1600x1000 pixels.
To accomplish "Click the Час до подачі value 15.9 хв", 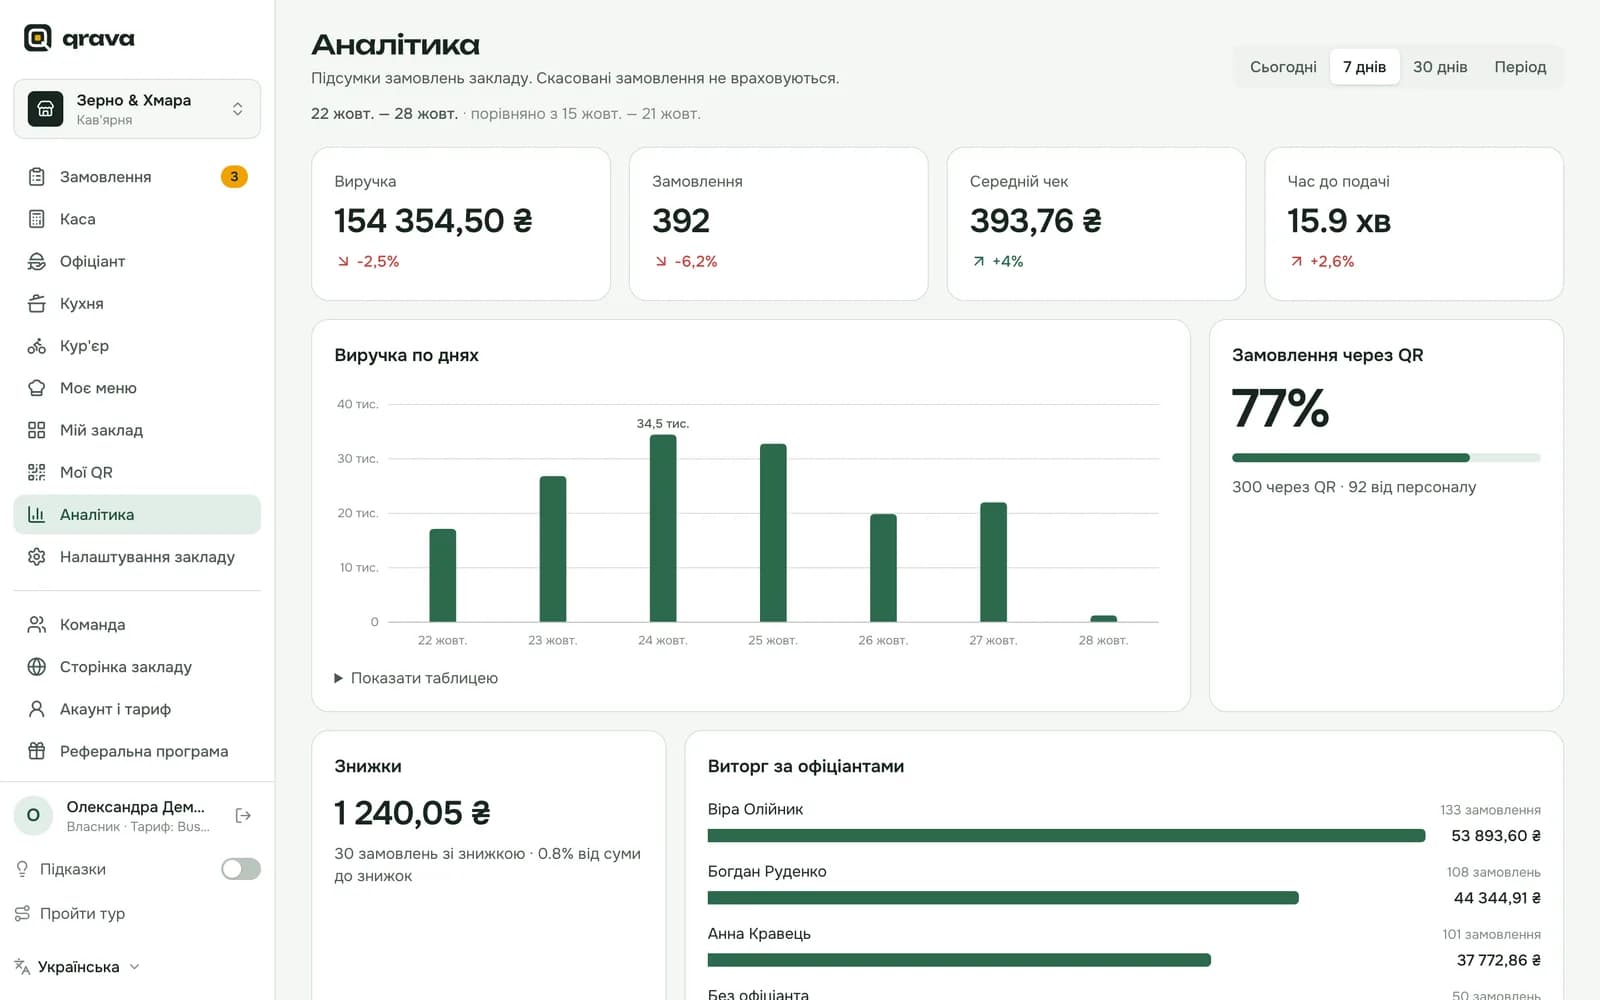I will (x=1339, y=221).
